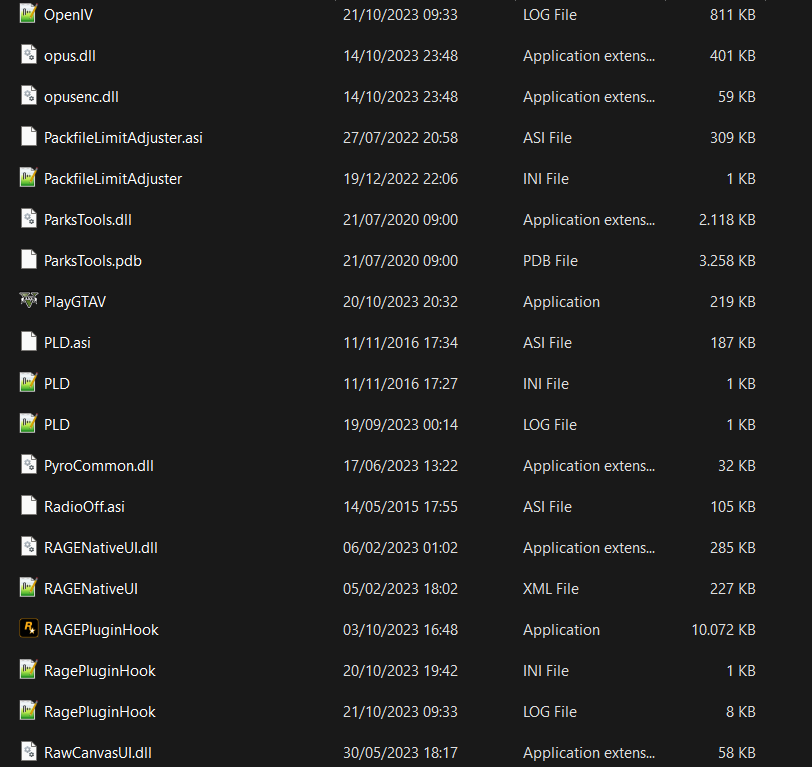Click size 811 KB of OpenIV
This screenshot has width=812, height=767.
tap(732, 15)
